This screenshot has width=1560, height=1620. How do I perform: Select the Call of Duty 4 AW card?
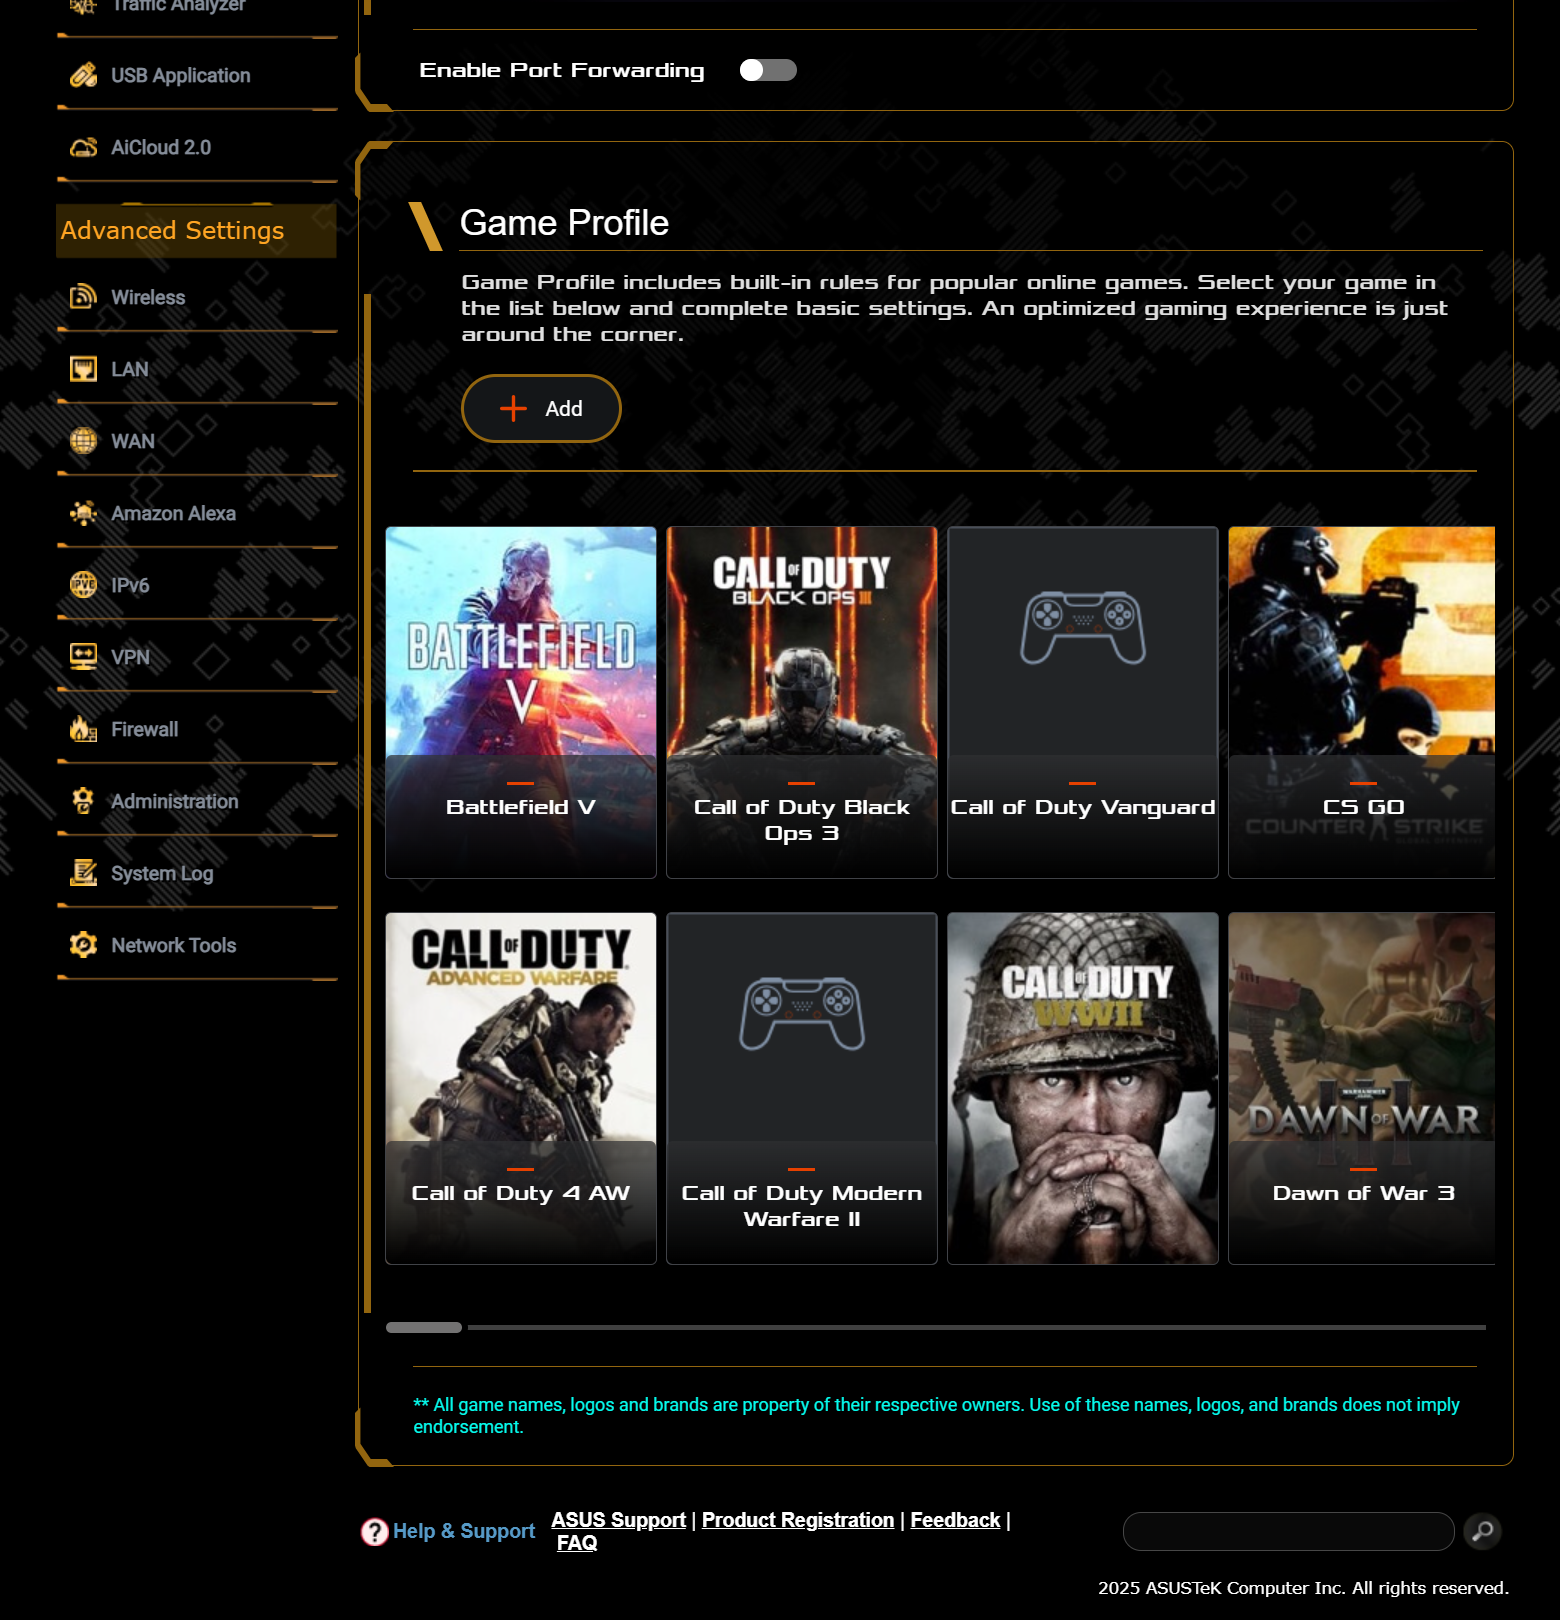point(521,1088)
